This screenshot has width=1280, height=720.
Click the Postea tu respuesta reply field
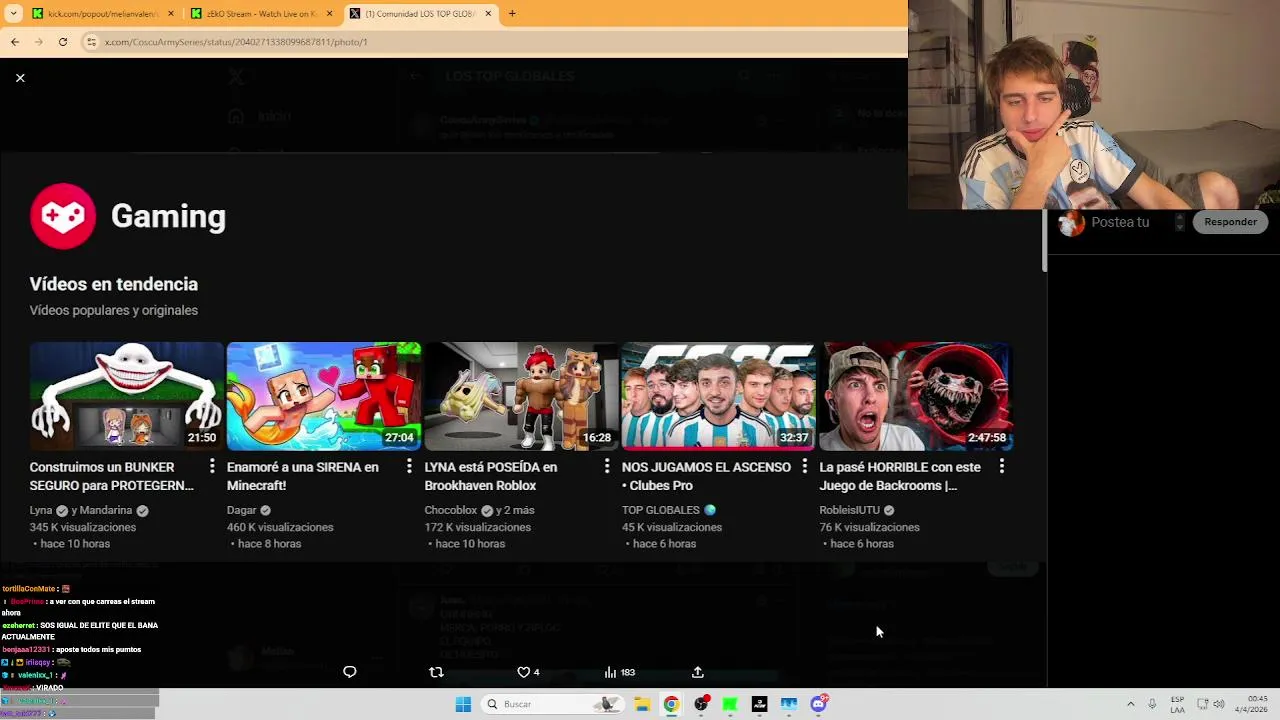pyautogui.click(x=1120, y=222)
